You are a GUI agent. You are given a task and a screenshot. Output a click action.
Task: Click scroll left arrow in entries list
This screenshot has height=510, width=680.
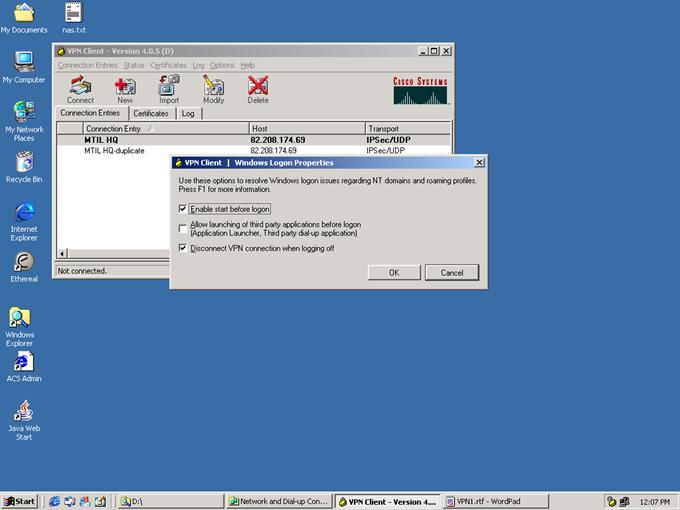coord(62,253)
